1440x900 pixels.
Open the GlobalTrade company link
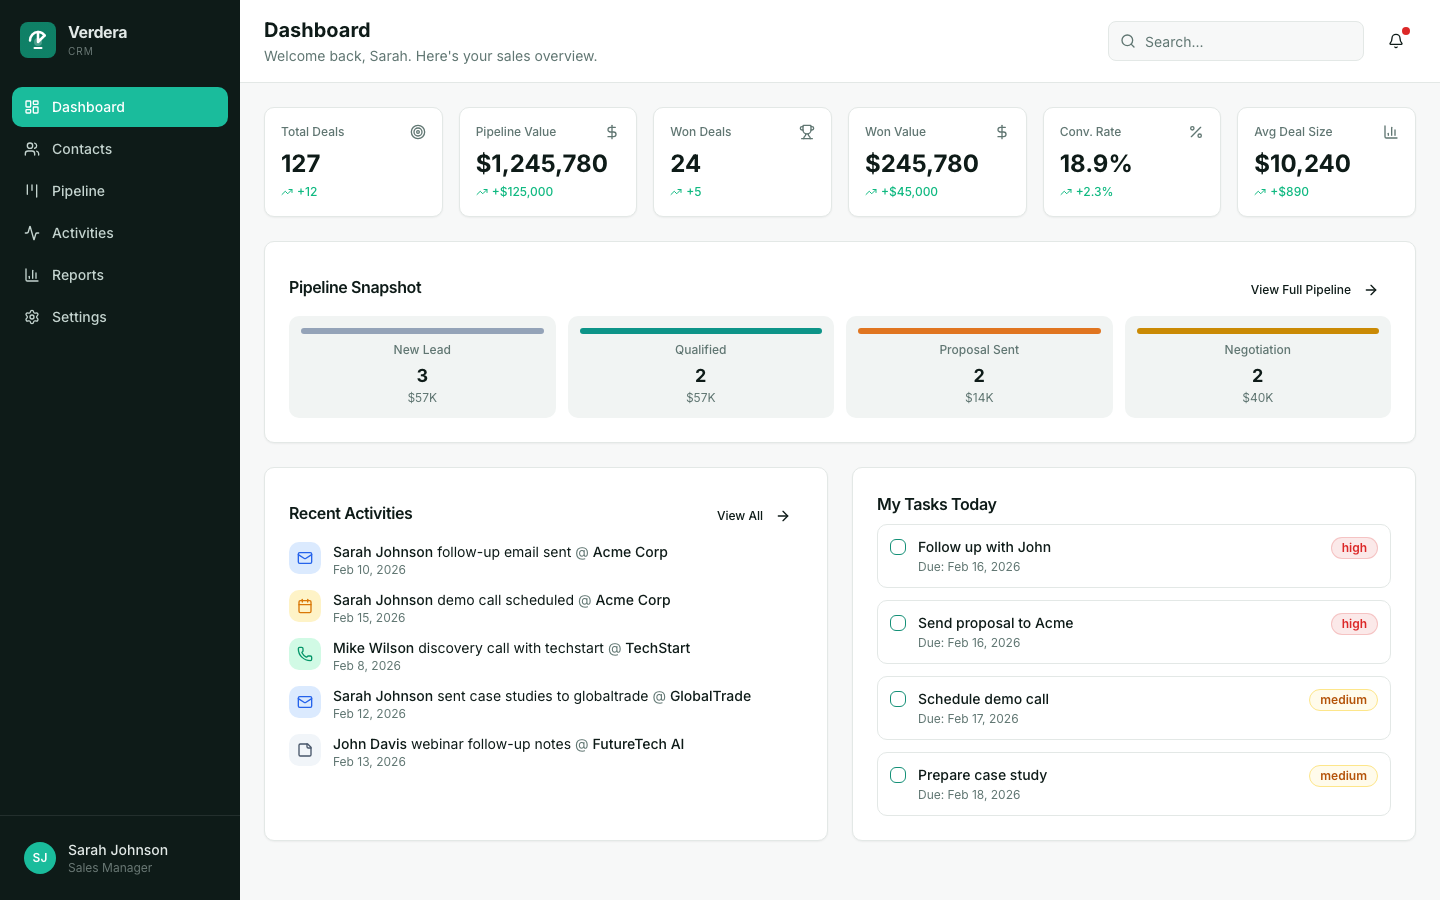click(710, 696)
